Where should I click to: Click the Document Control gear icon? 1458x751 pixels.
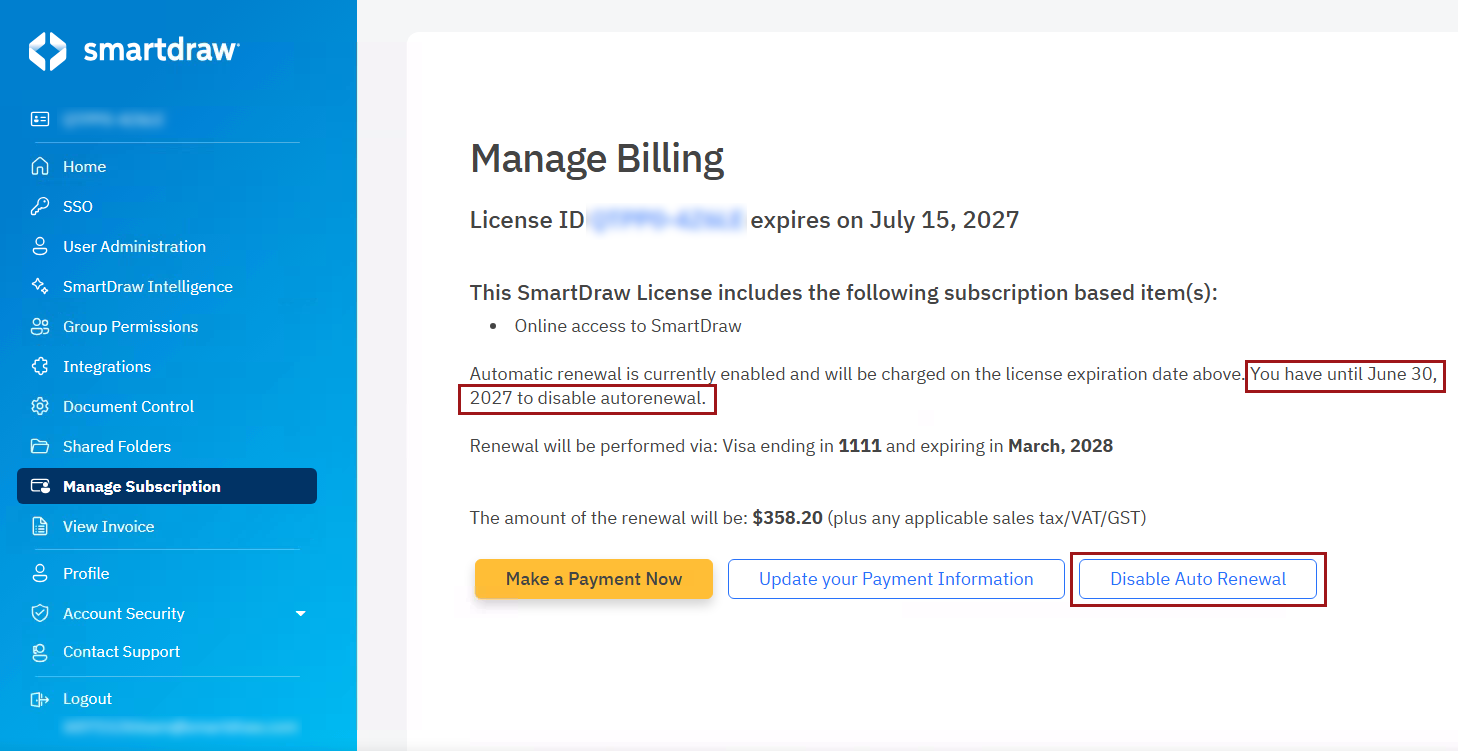point(40,406)
